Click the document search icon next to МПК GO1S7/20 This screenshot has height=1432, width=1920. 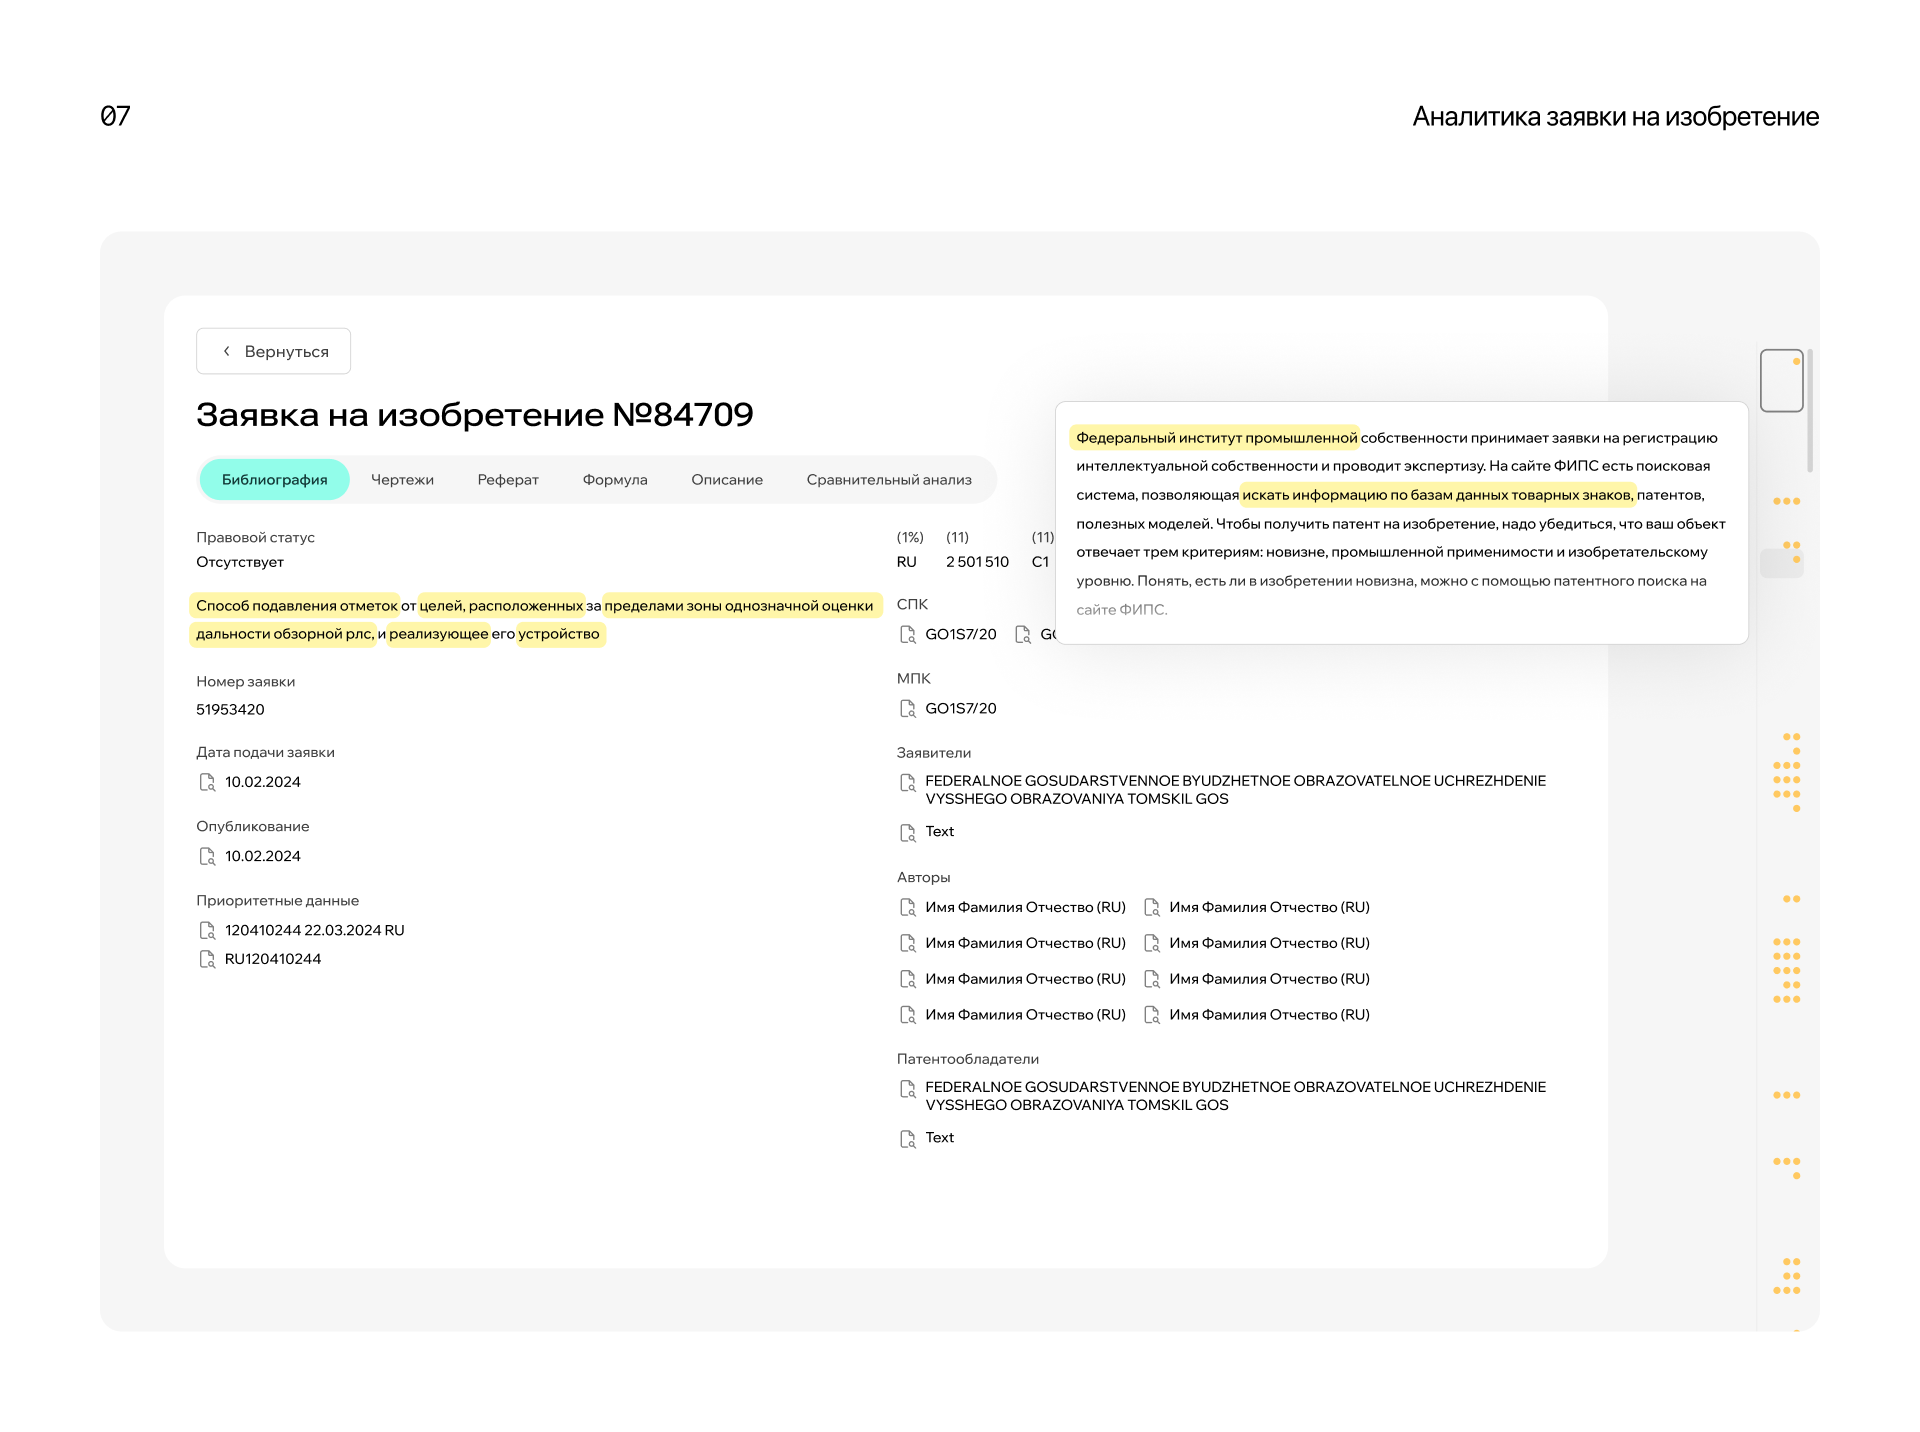pos(907,708)
